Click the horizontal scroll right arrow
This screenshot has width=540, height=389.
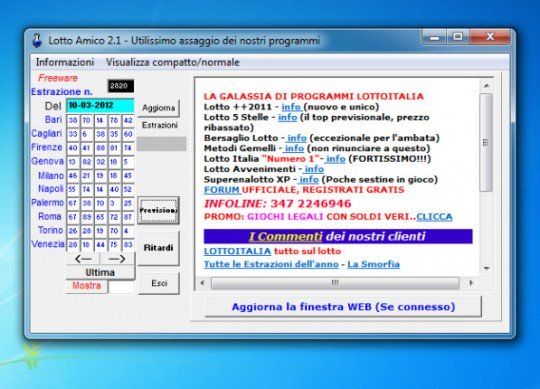[x=470, y=283]
